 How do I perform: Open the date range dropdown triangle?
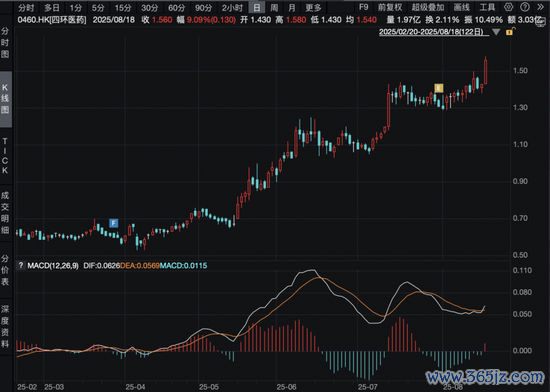(x=496, y=32)
